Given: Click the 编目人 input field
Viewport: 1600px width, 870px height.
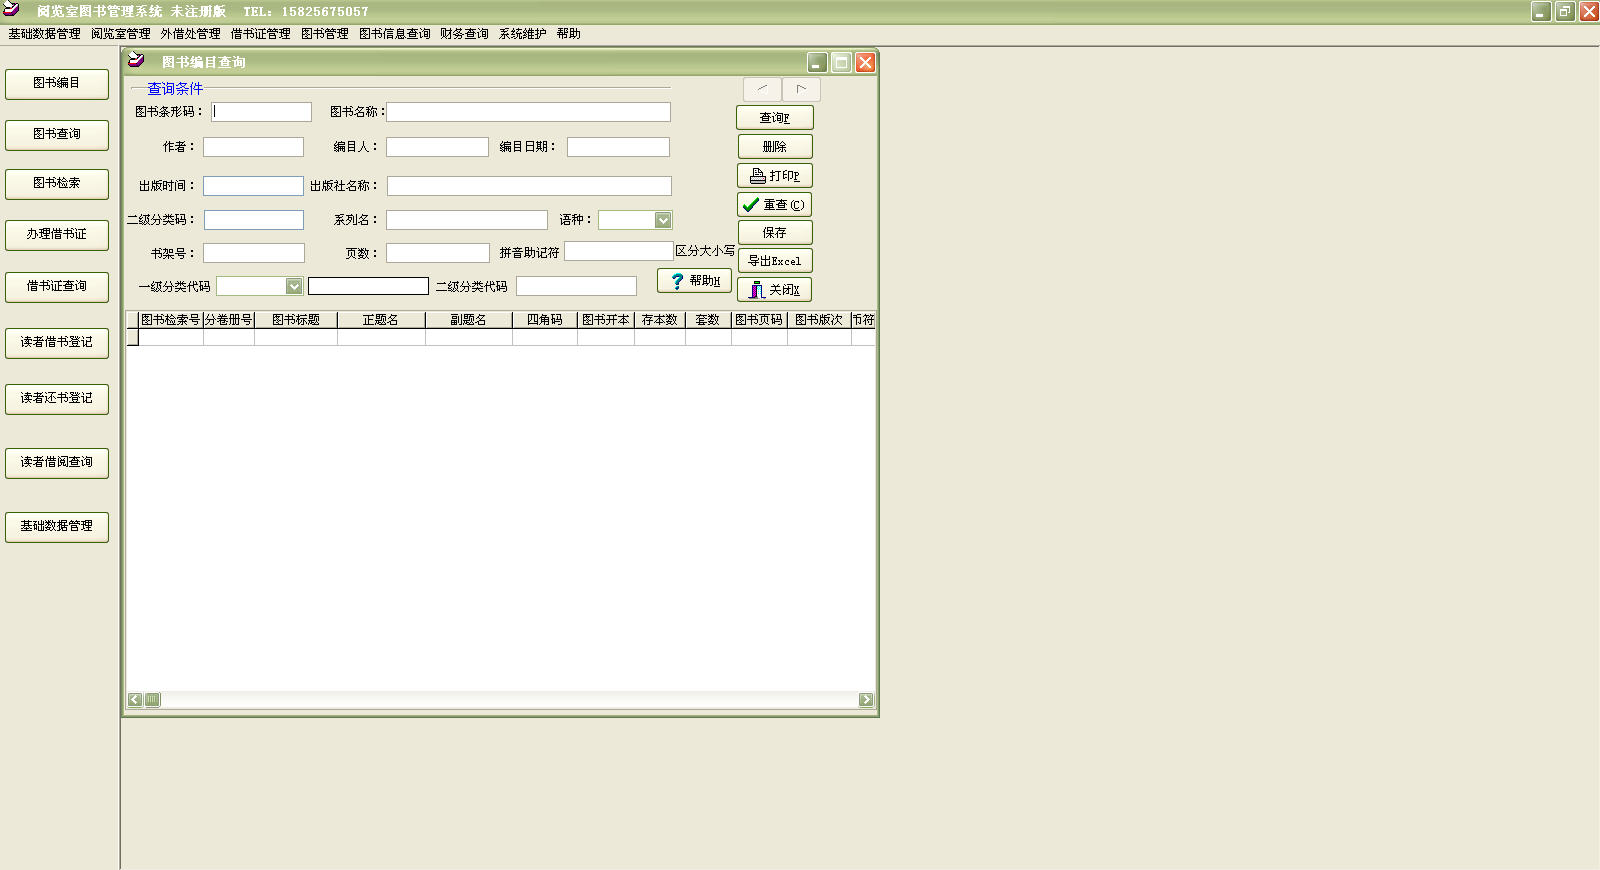Looking at the screenshot, I should point(437,147).
